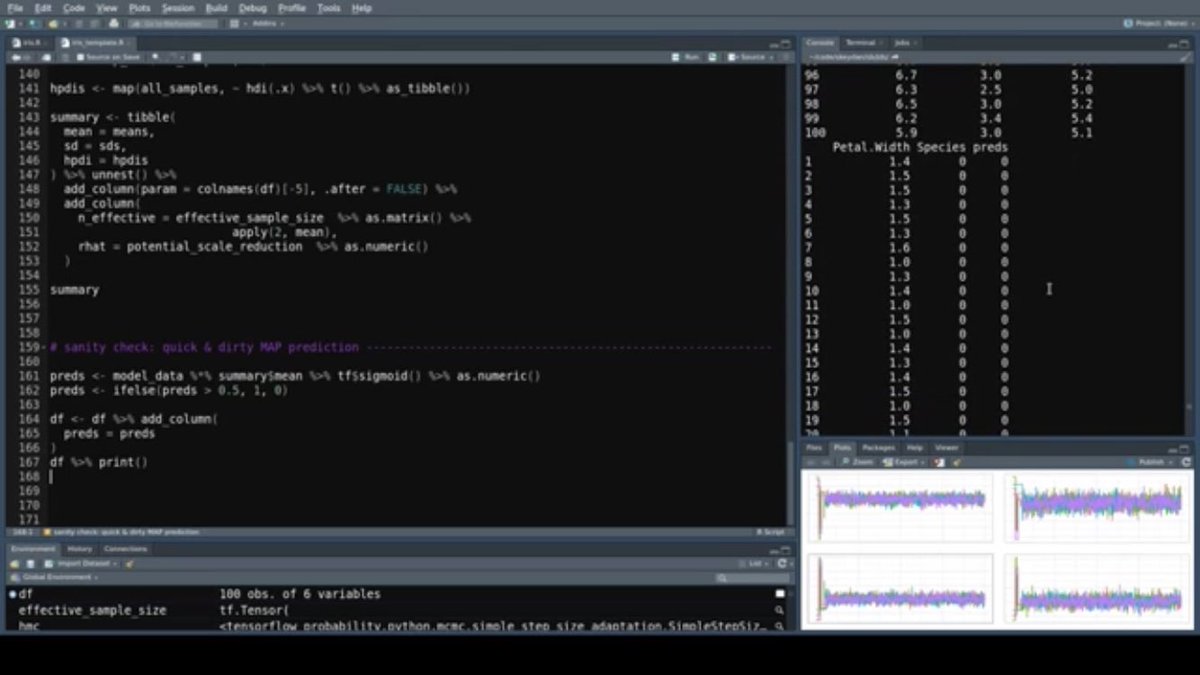Switch to the iris_template.R editor tab
Screen dimensions: 1200x675
[x=97, y=43]
